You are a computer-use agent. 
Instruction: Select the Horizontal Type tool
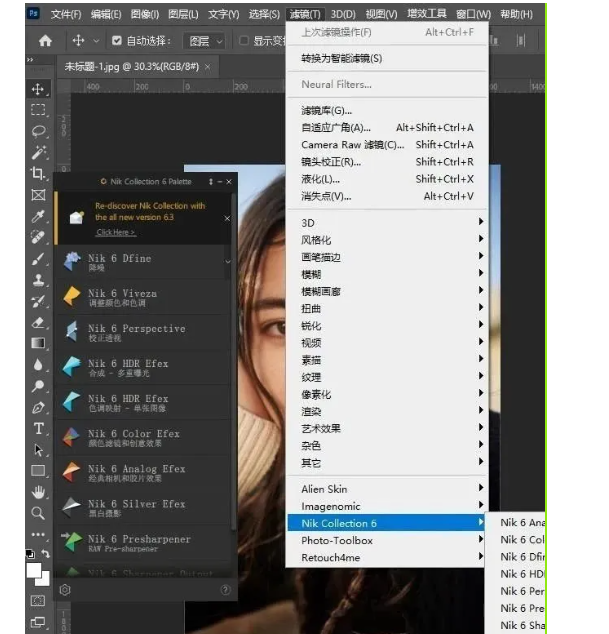point(38,428)
